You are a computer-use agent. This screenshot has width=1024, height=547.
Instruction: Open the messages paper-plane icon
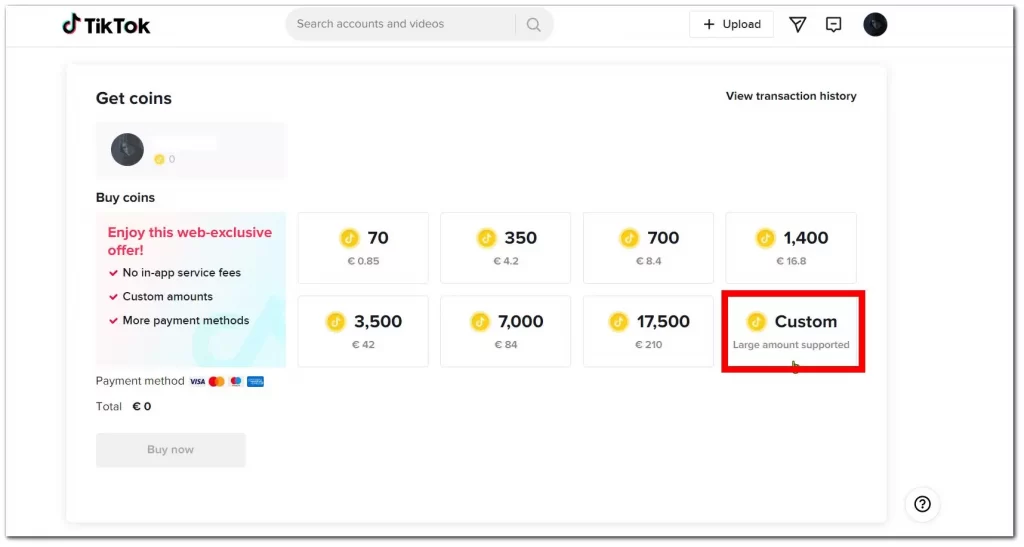(x=797, y=25)
